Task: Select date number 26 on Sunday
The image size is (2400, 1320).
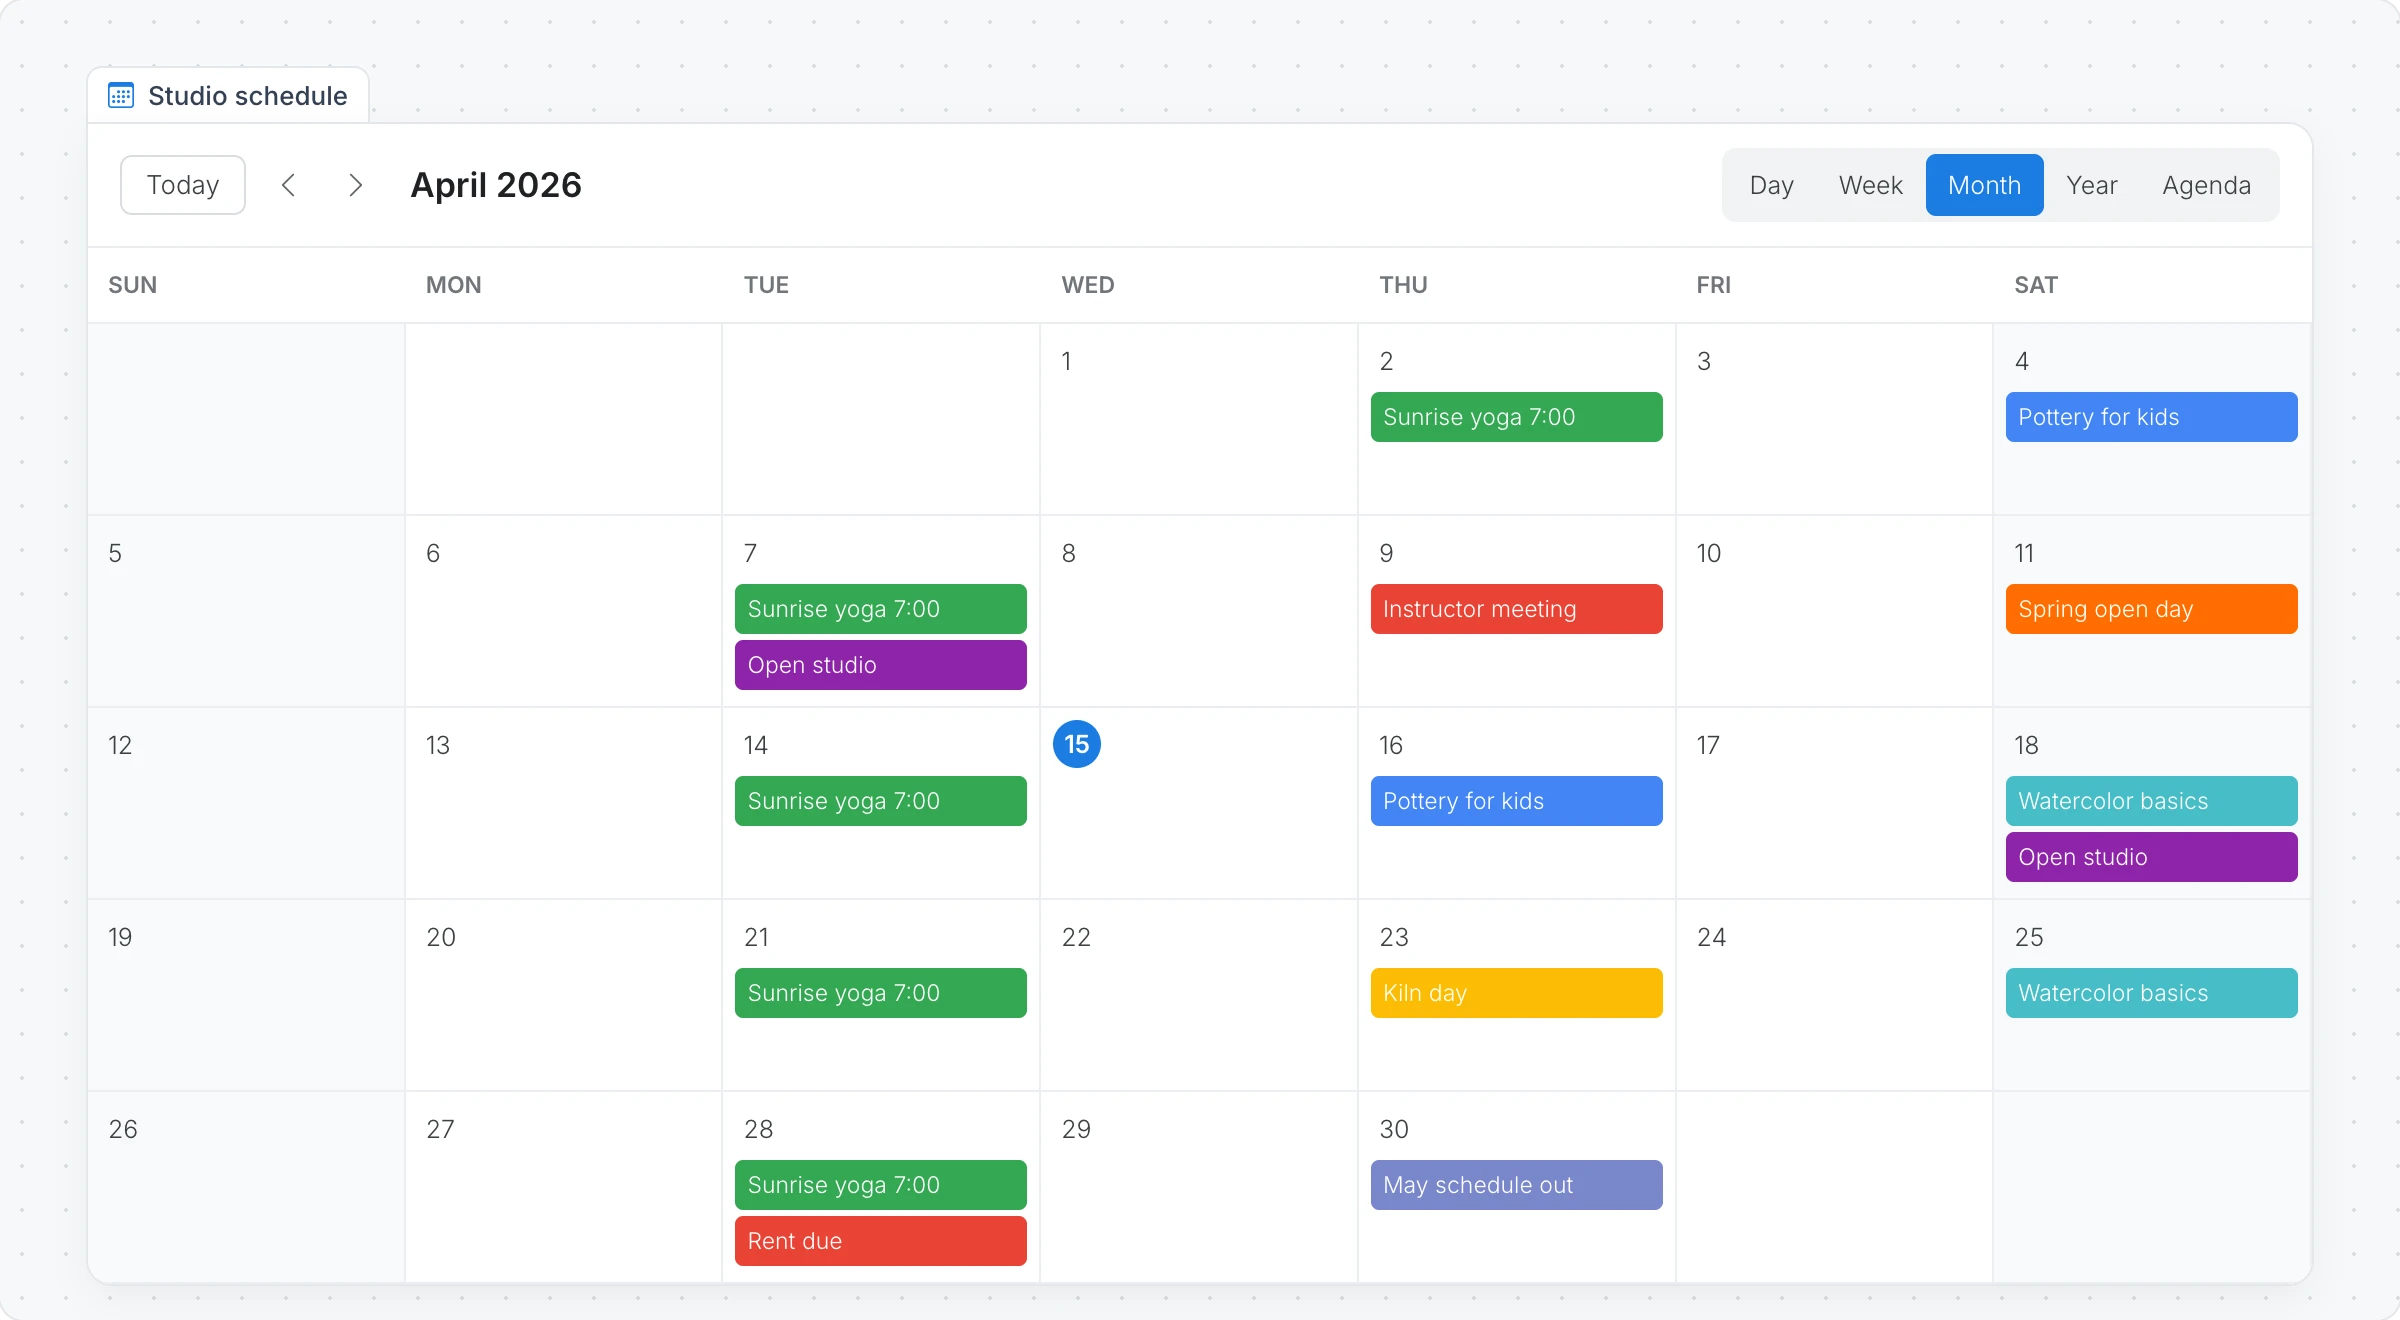Action: (123, 1129)
